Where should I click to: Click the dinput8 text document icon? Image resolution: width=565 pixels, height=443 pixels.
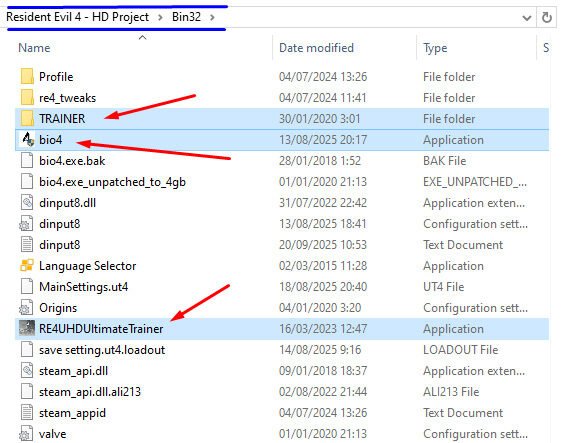point(27,245)
